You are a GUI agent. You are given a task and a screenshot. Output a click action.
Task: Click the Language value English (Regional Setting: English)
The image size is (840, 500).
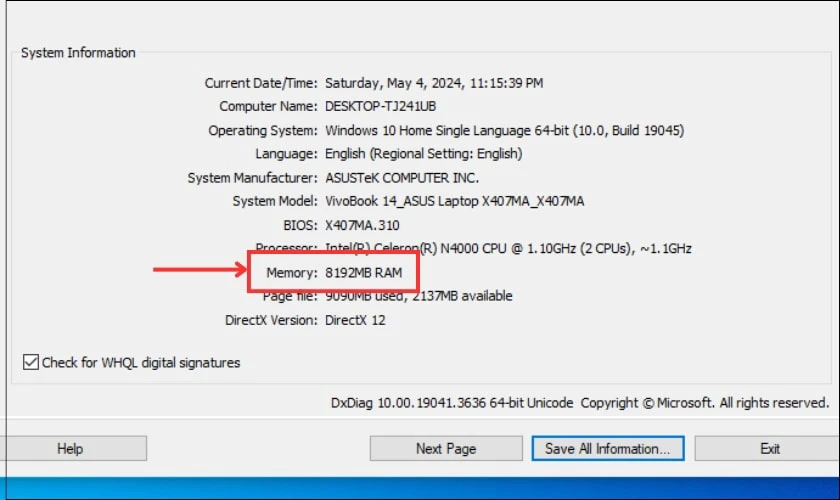(423, 154)
